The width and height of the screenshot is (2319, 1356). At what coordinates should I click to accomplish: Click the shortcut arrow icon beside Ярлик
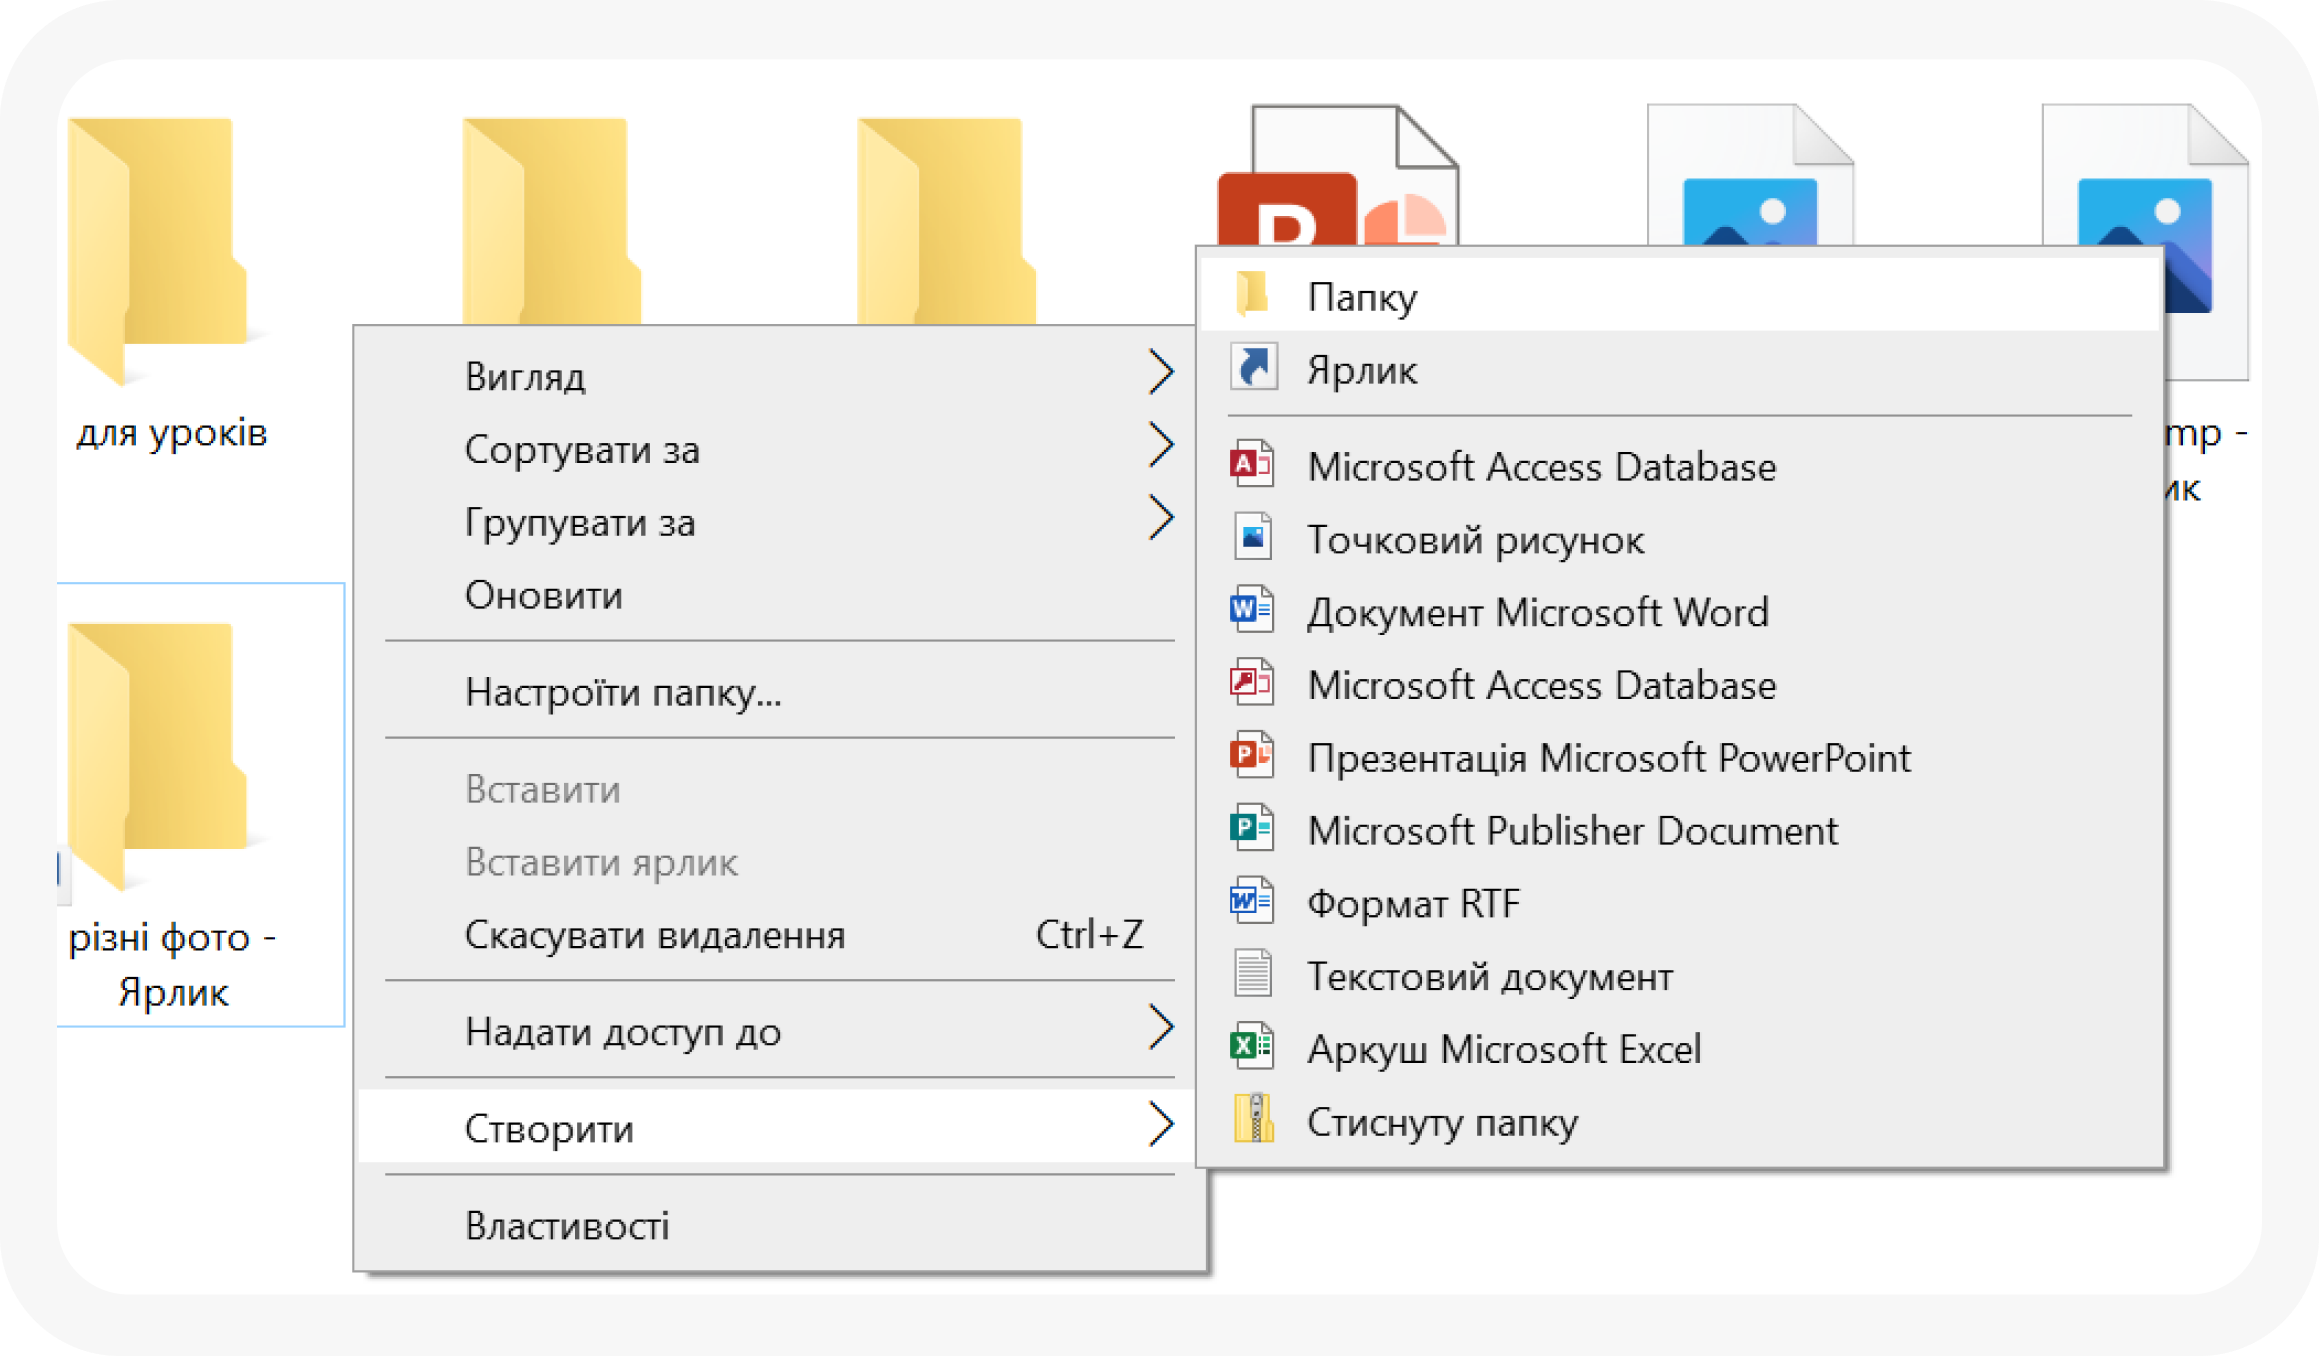(1252, 369)
